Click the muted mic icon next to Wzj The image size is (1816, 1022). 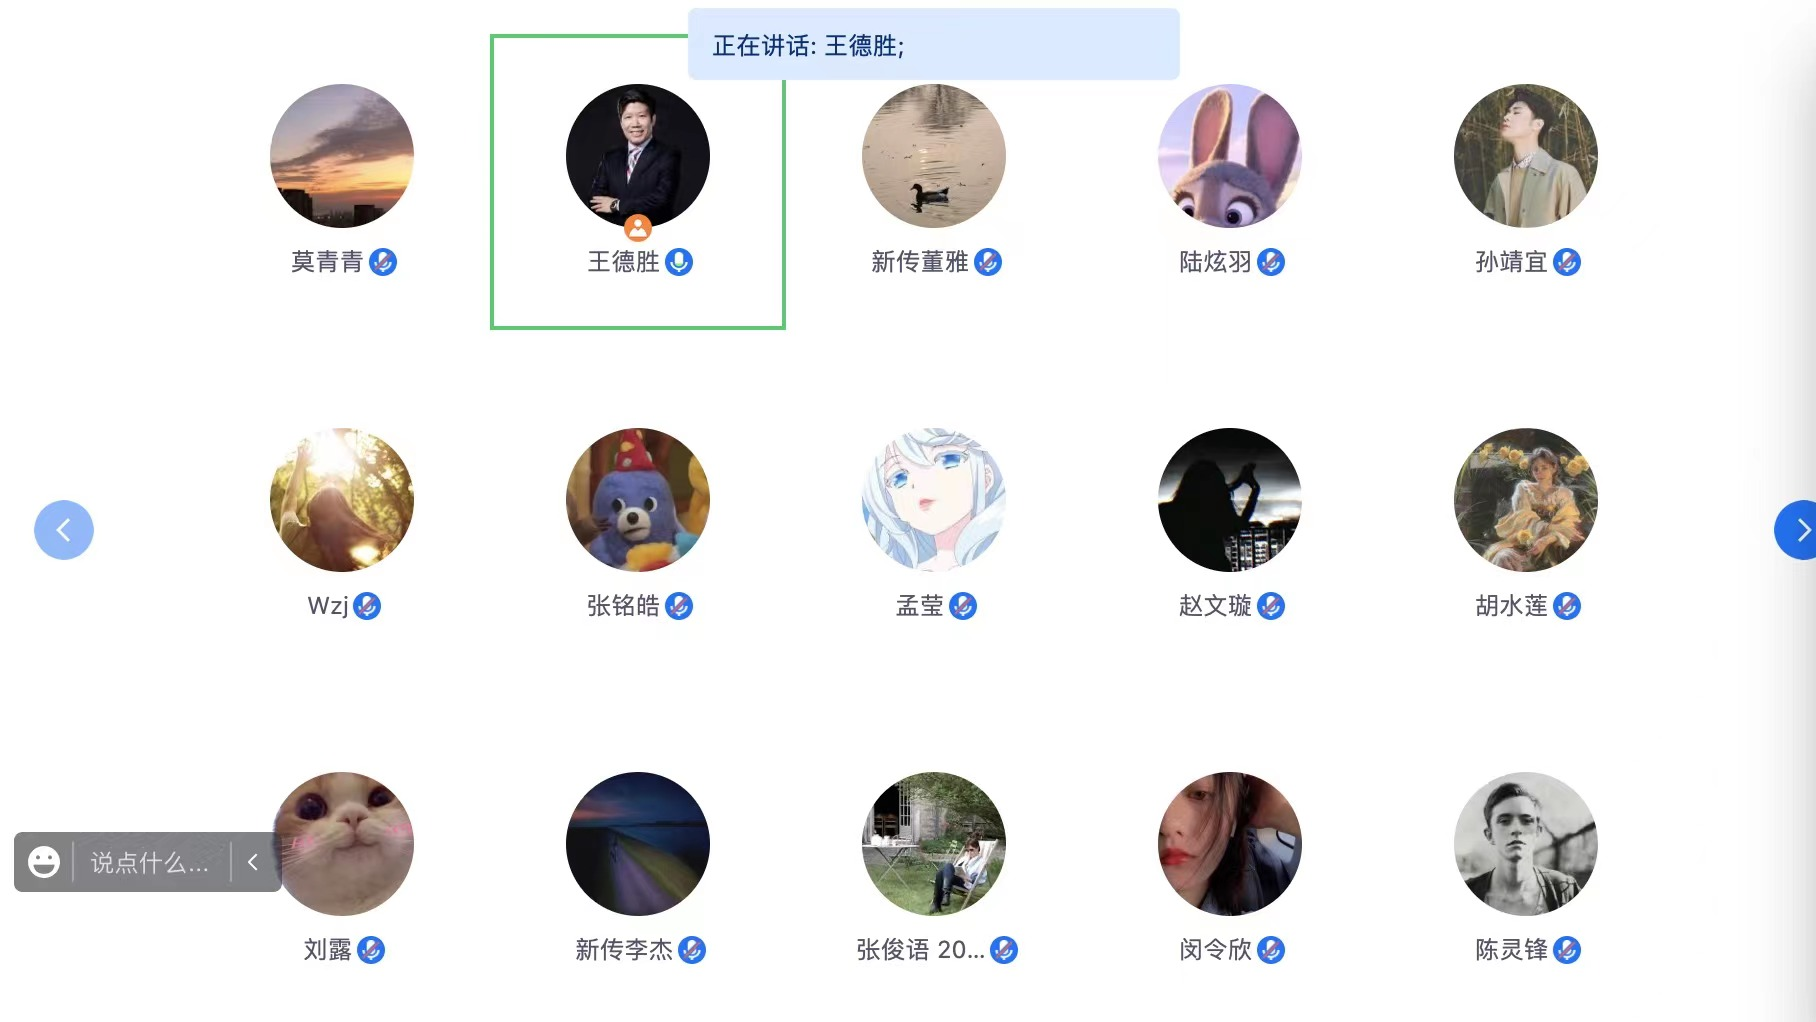tap(367, 606)
